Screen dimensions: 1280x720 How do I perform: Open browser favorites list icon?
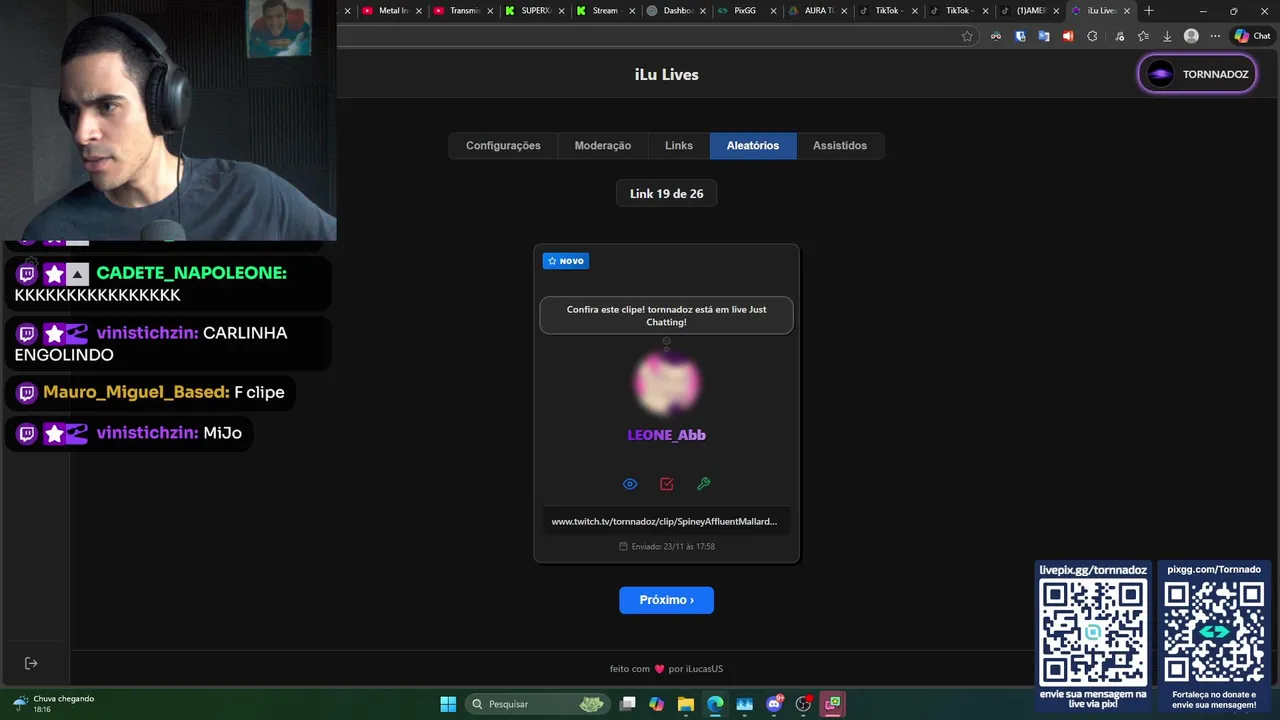click(1143, 36)
